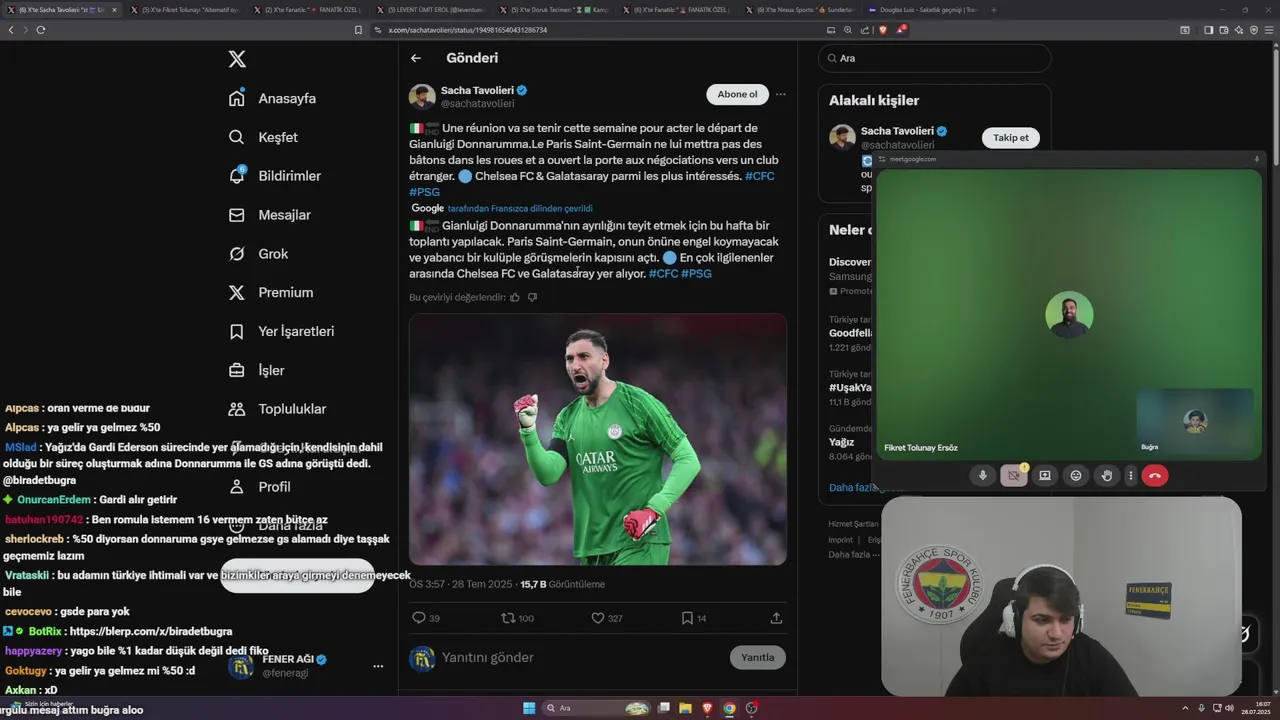Open Goodfellas trending topic
The height and width of the screenshot is (720, 1280).
click(850, 333)
